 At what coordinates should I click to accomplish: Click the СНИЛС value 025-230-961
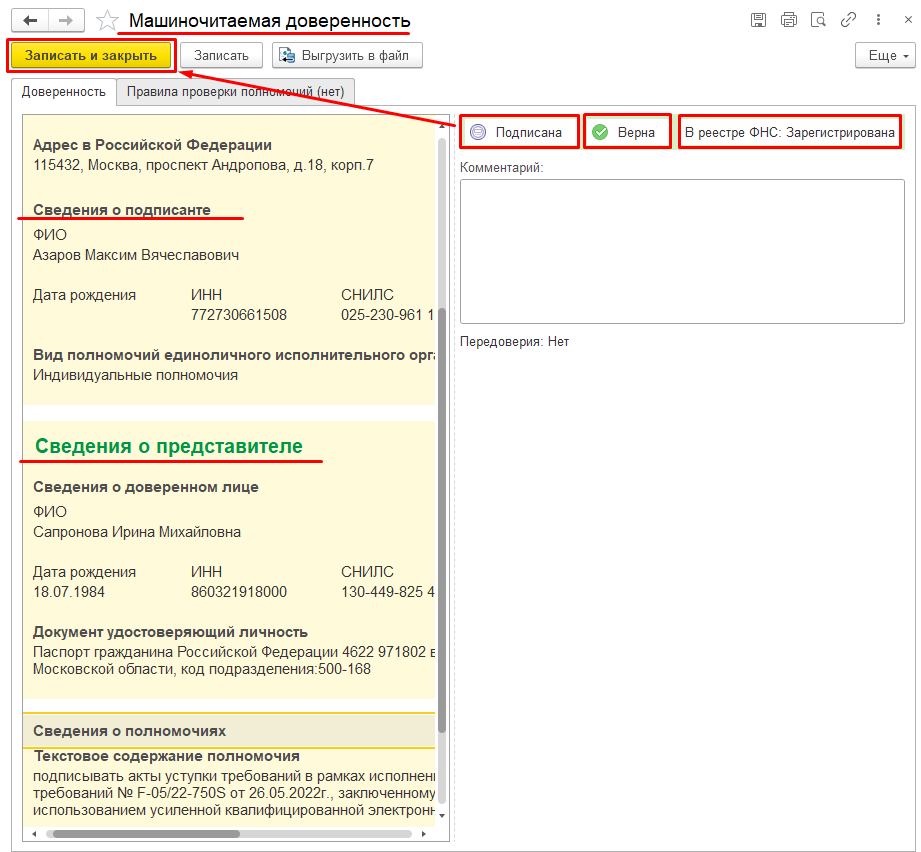click(387, 315)
